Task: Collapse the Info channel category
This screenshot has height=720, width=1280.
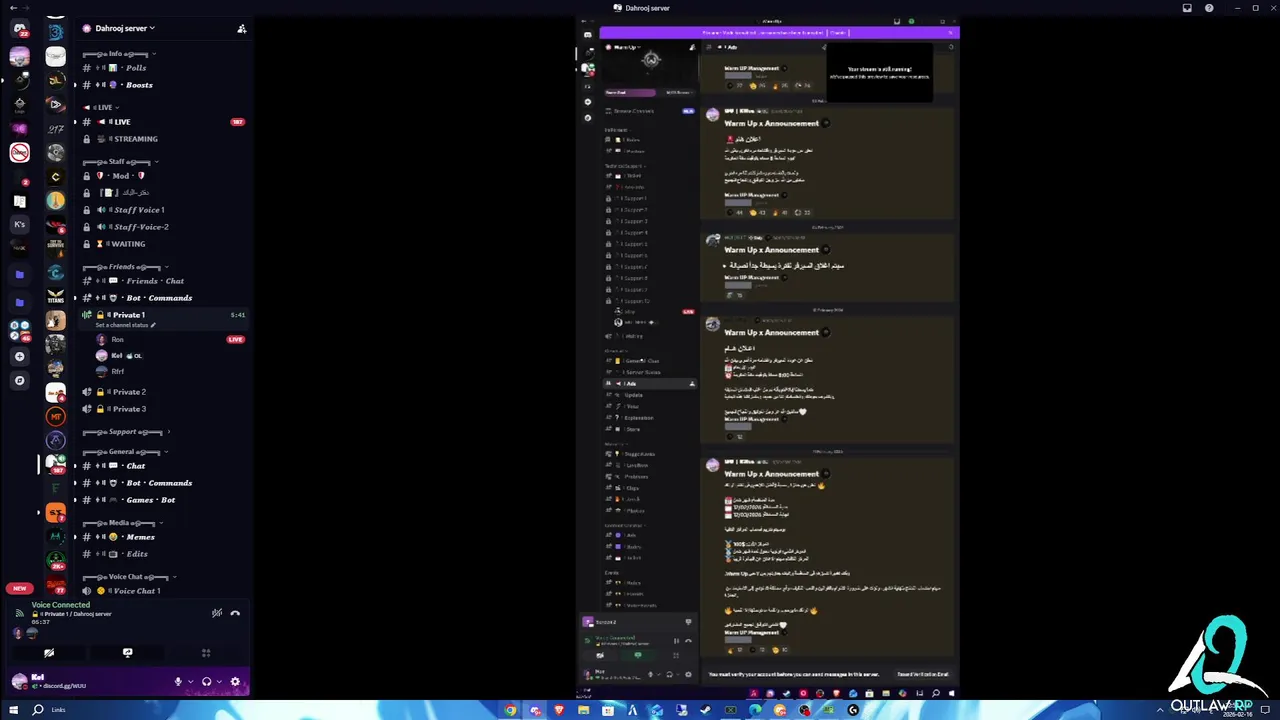Action: point(118,53)
